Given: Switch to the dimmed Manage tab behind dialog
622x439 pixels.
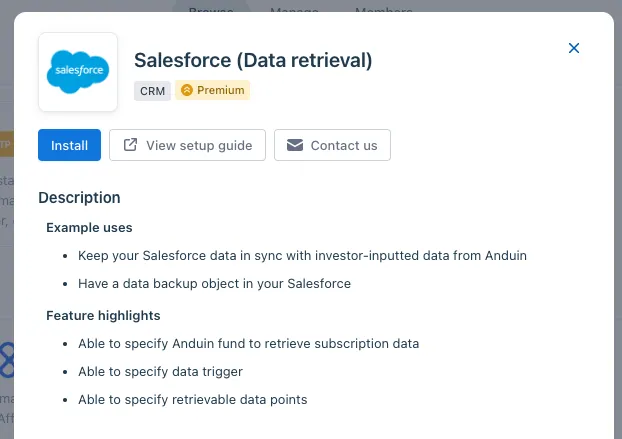Looking at the screenshot, I should coord(294,8).
